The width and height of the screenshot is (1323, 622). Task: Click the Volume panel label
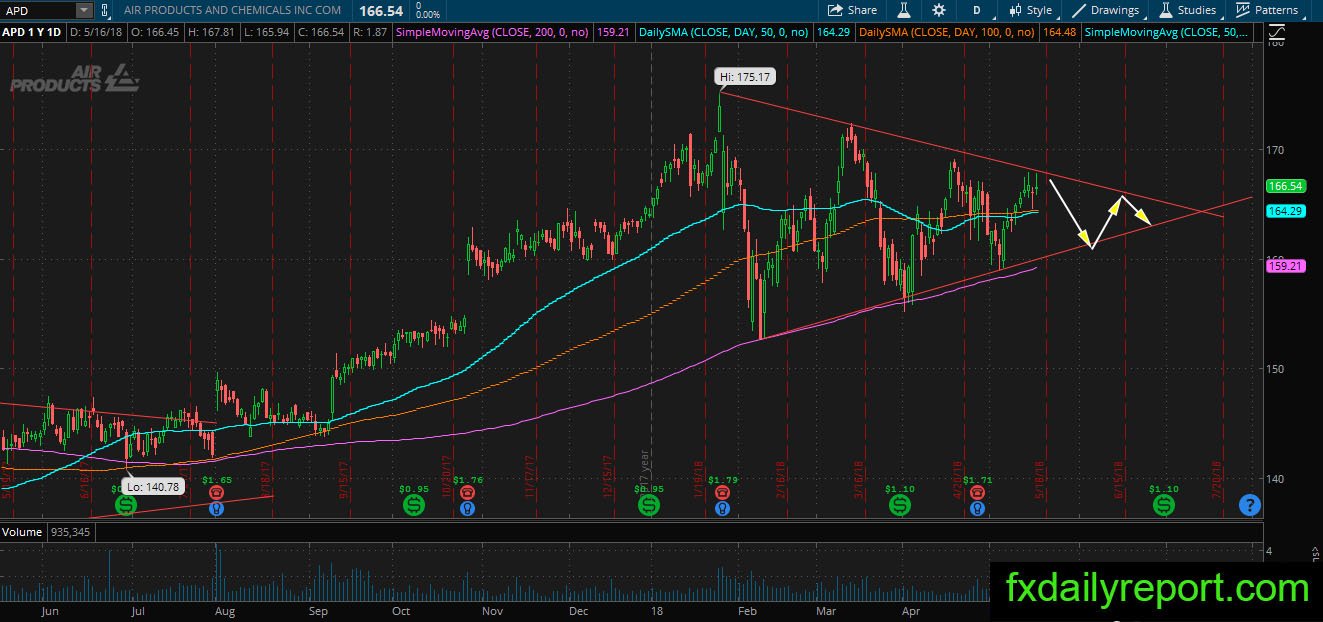point(20,532)
